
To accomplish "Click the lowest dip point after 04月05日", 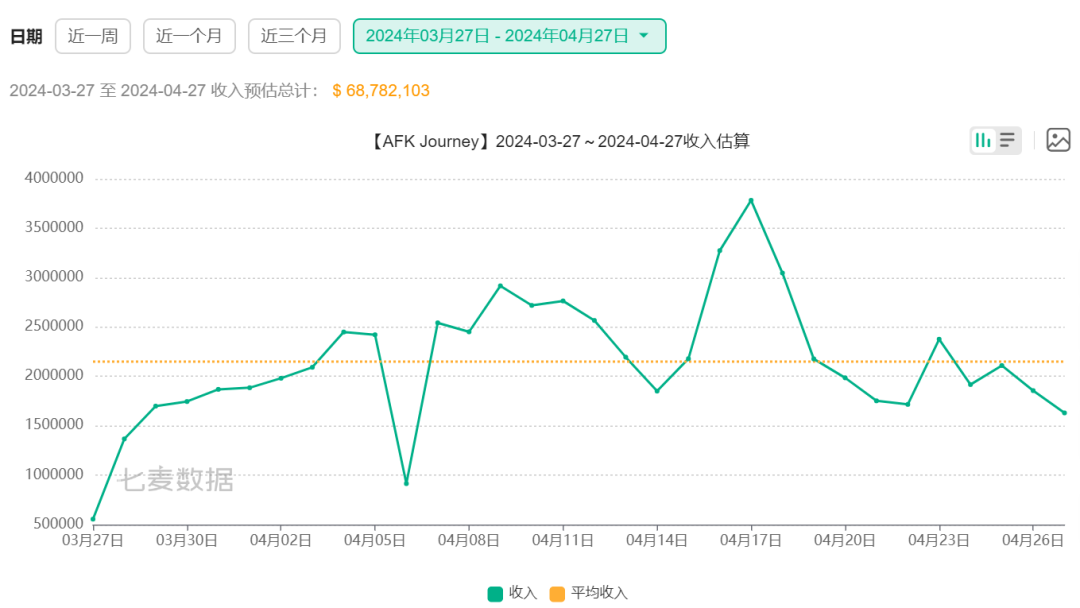I will click(x=406, y=483).
